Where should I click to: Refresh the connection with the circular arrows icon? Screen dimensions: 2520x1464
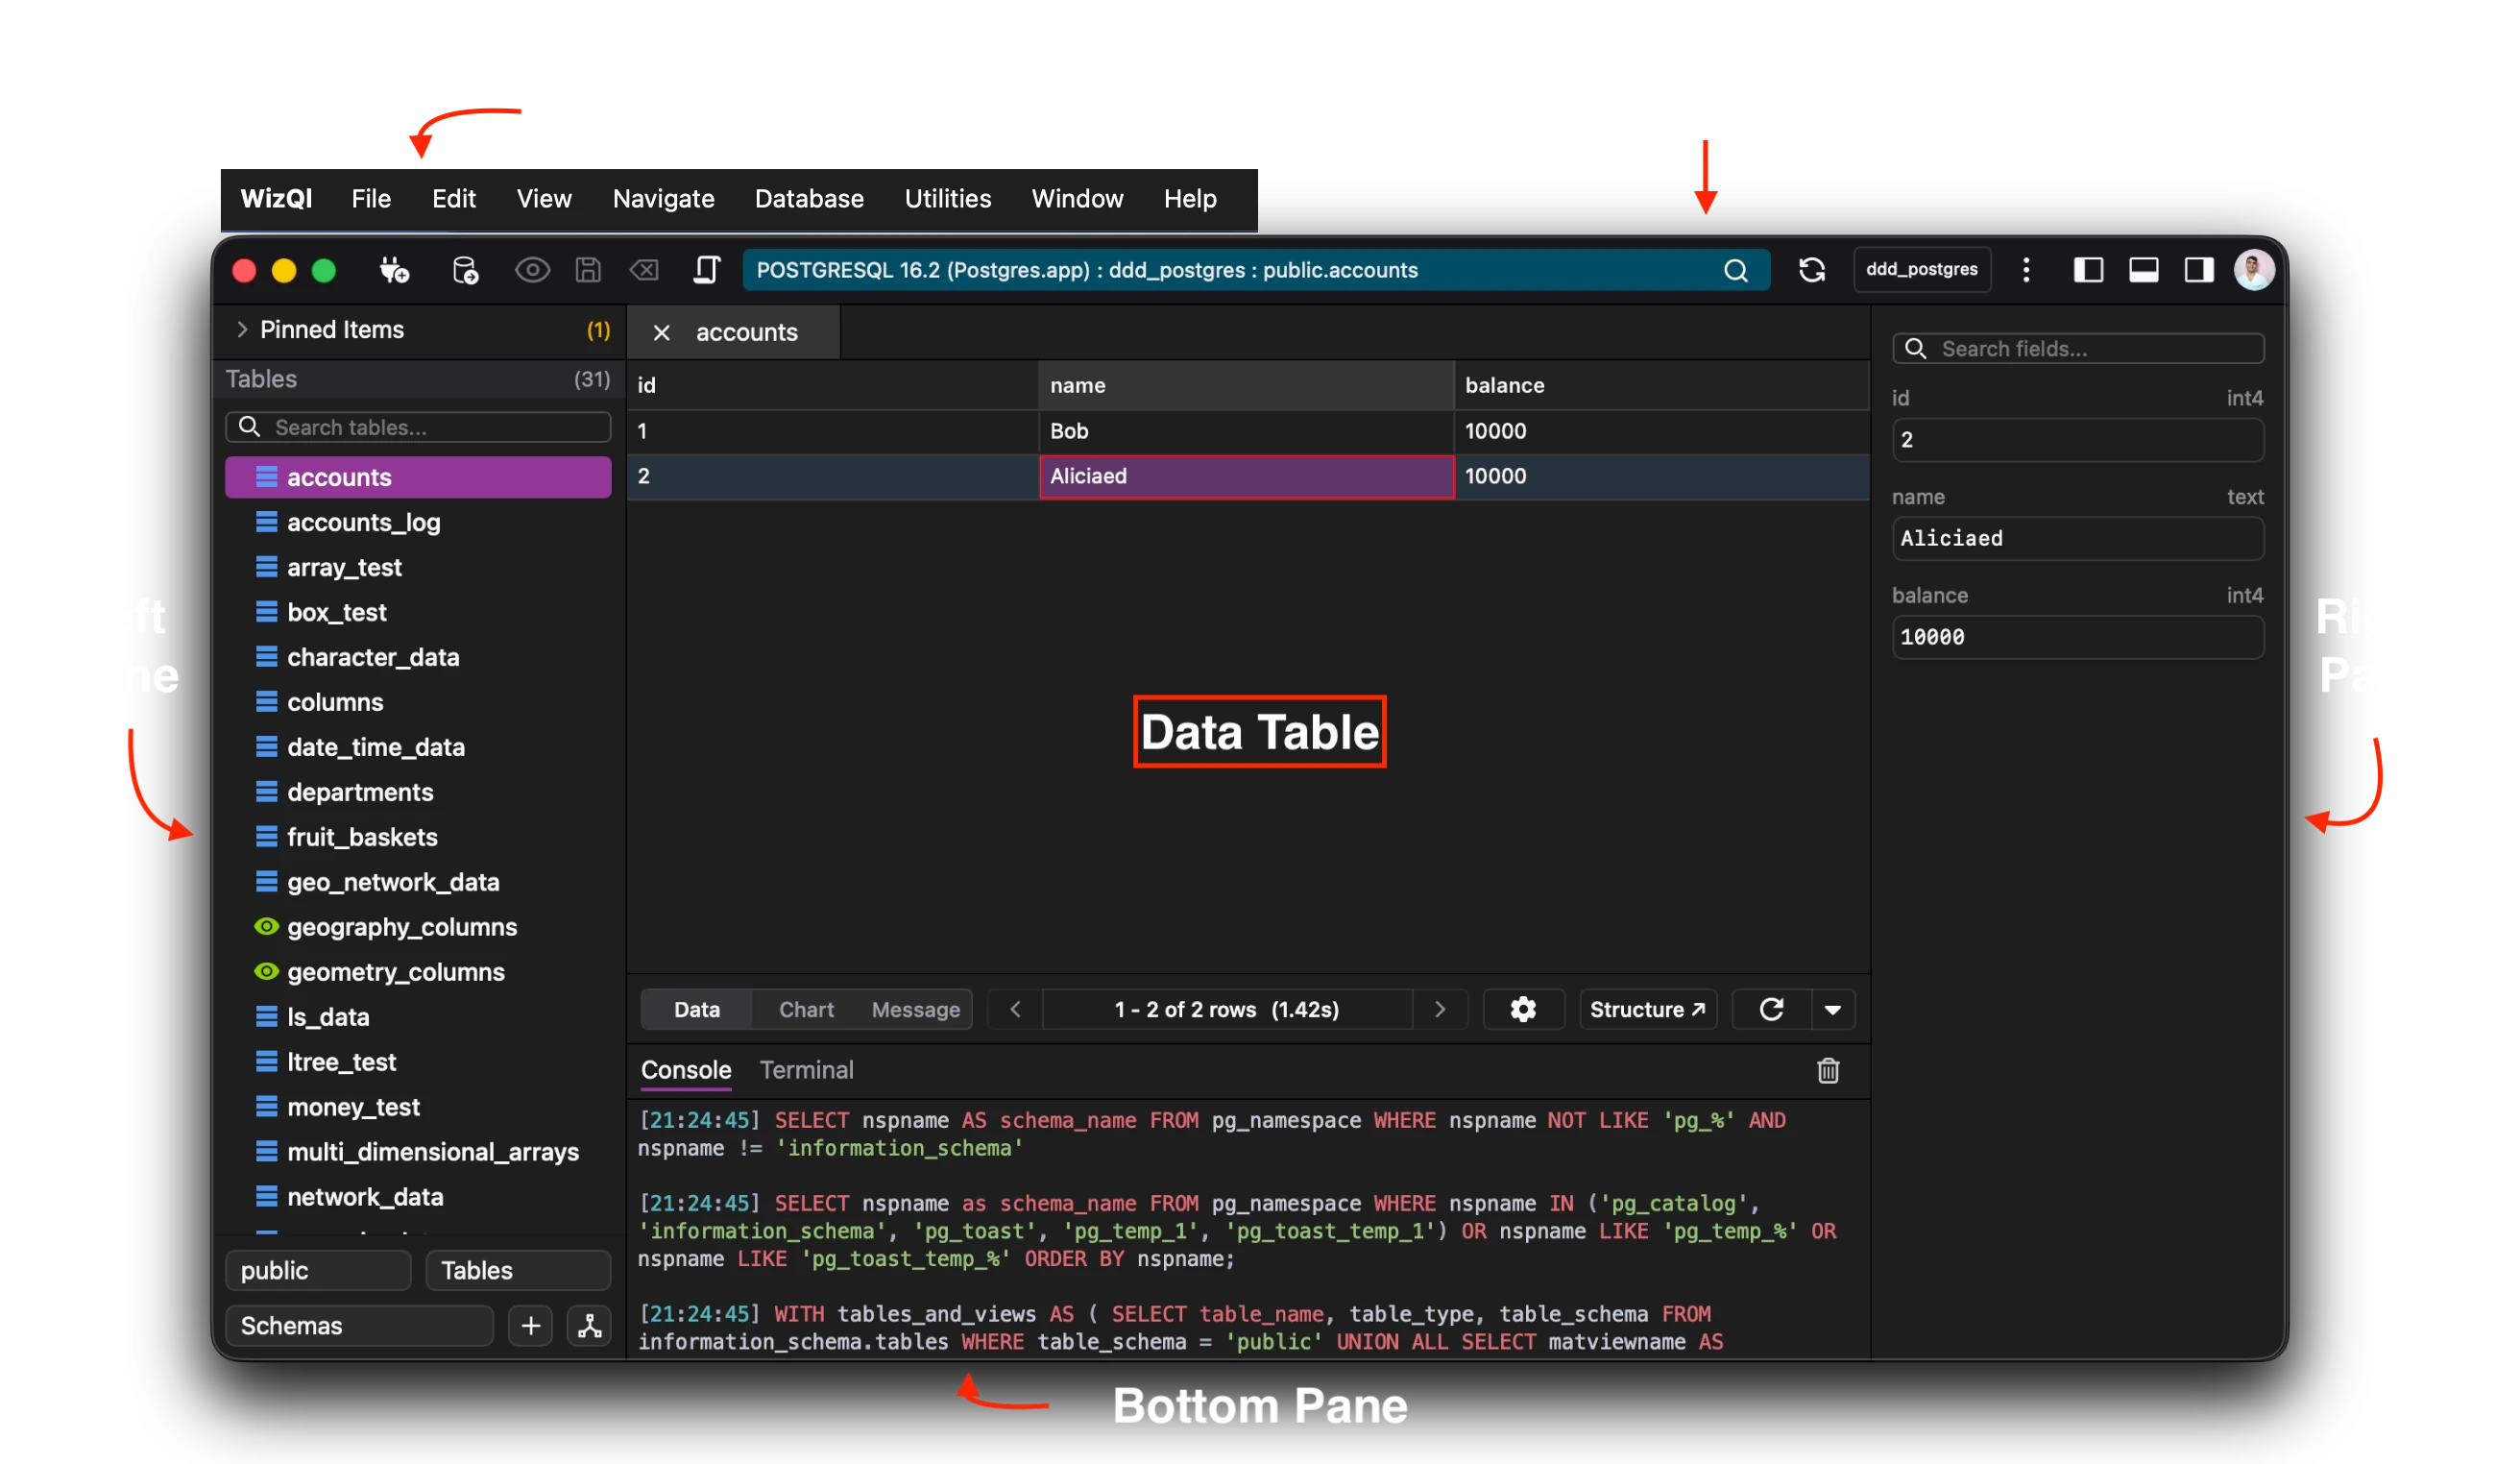point(1812,270)
